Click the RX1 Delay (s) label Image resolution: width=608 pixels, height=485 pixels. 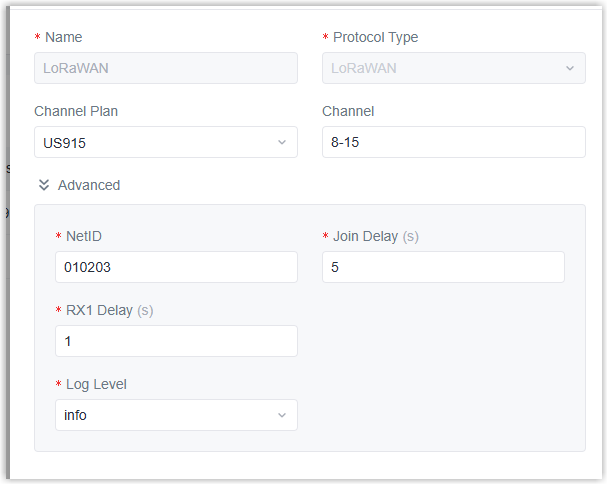point(110,310)
